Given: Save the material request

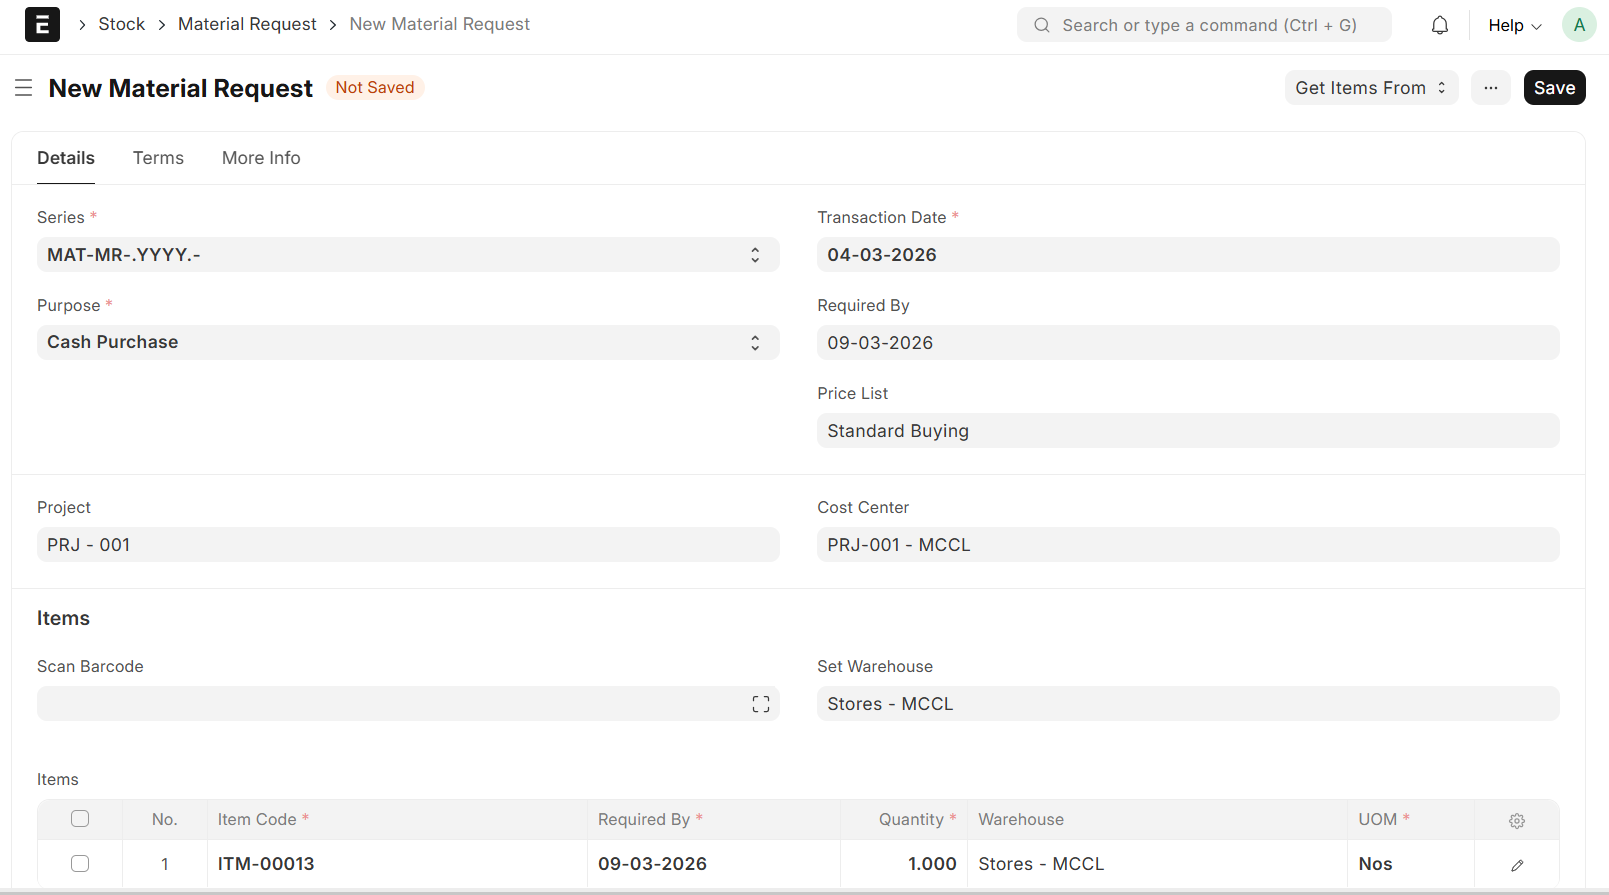Looking at the screenshot, I should pos(1554,88).
